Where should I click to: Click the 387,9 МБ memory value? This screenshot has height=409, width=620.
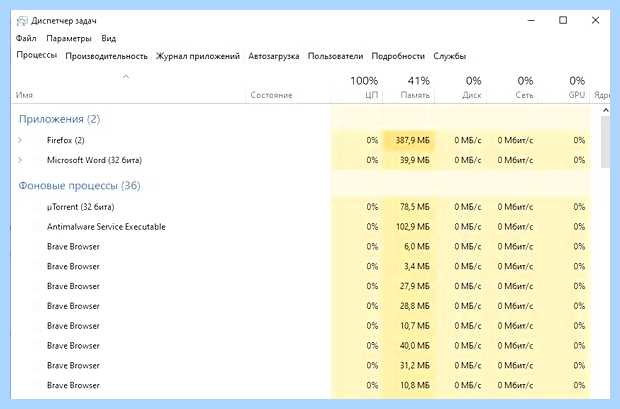[x=412, y=140]
